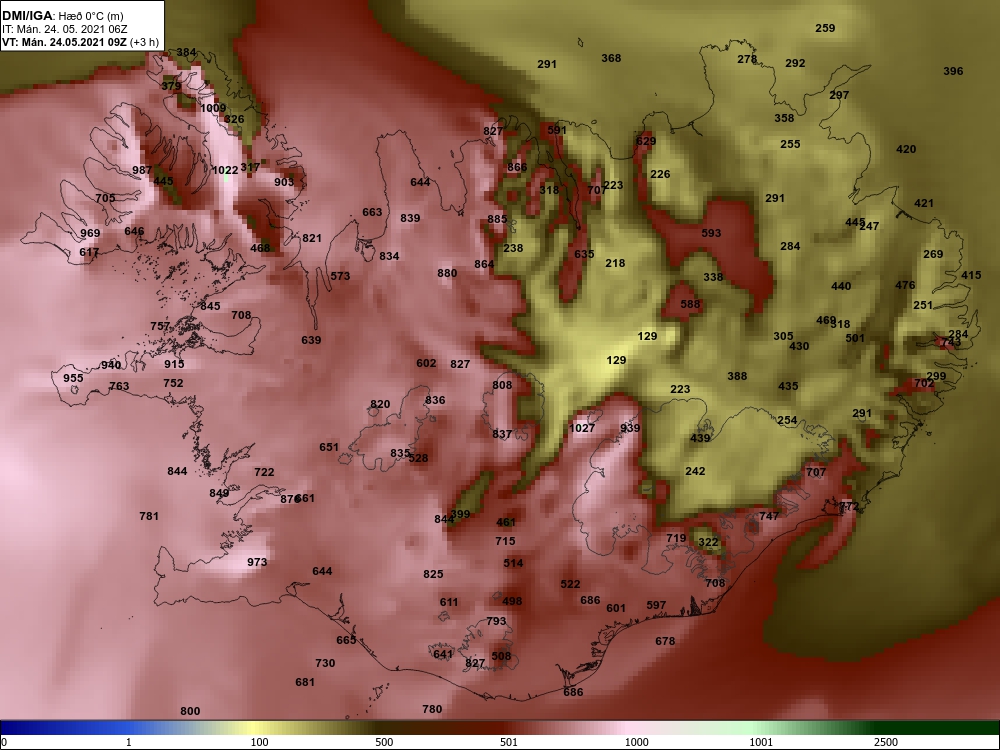1000x750 pixels.
Task: Click the 969 map value
Action: tap(90, 233)
